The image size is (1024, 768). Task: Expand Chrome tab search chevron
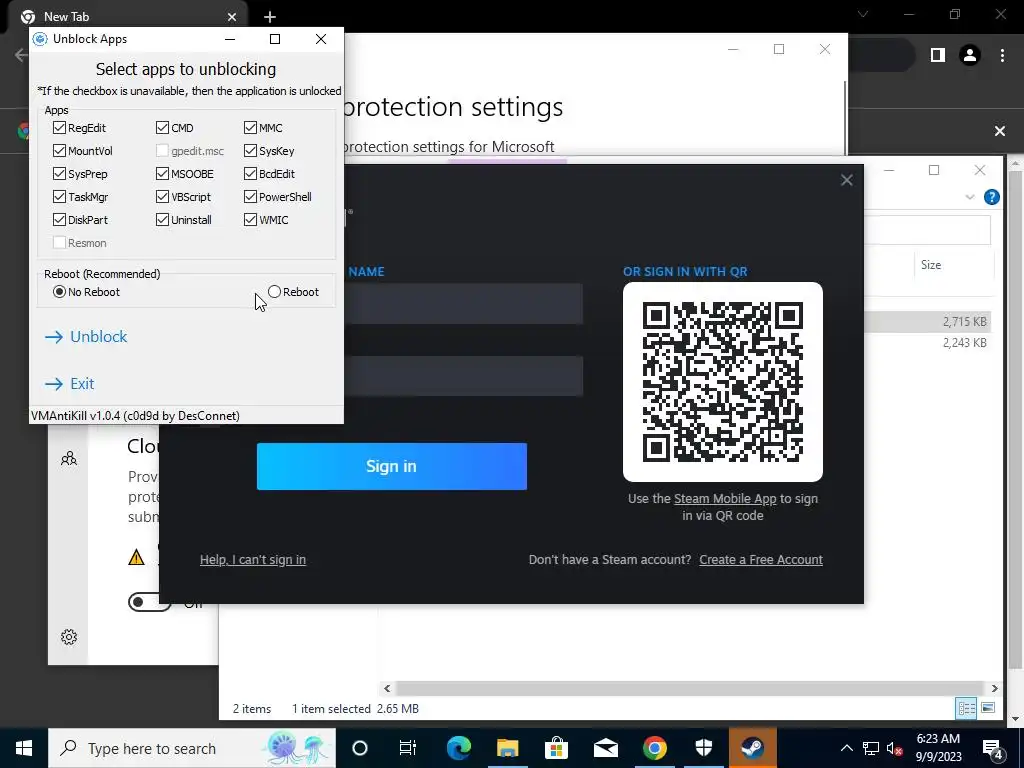click(x=863, y=14)
